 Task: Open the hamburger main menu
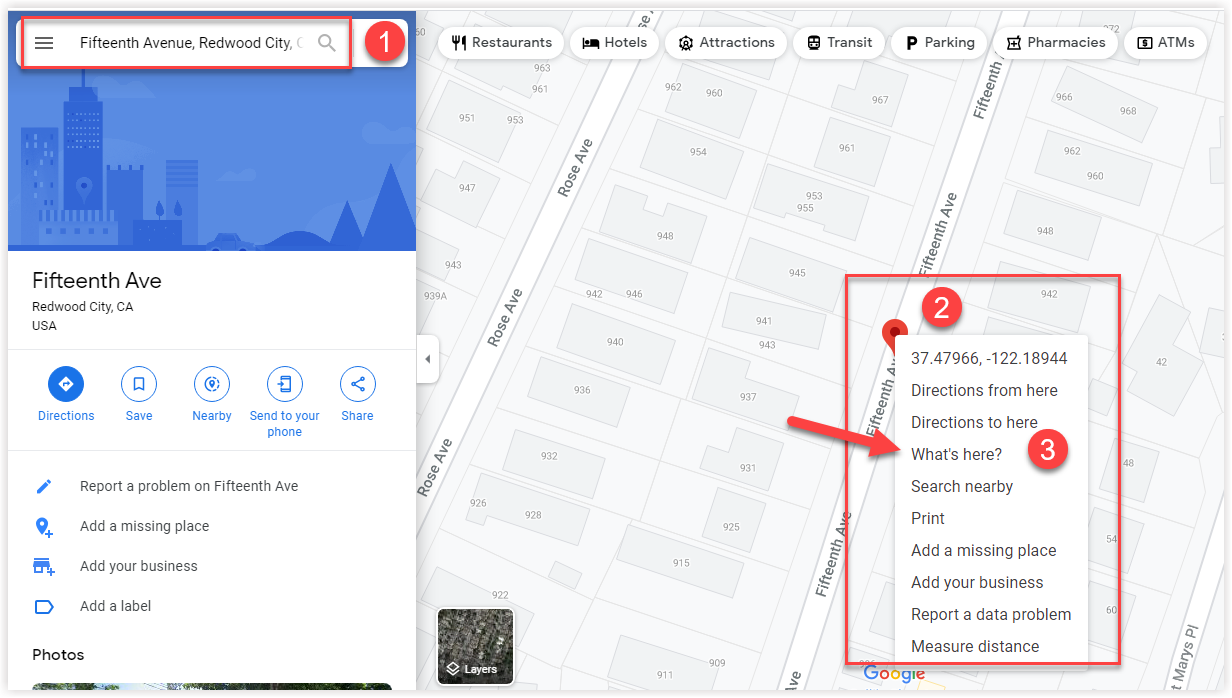44,43
